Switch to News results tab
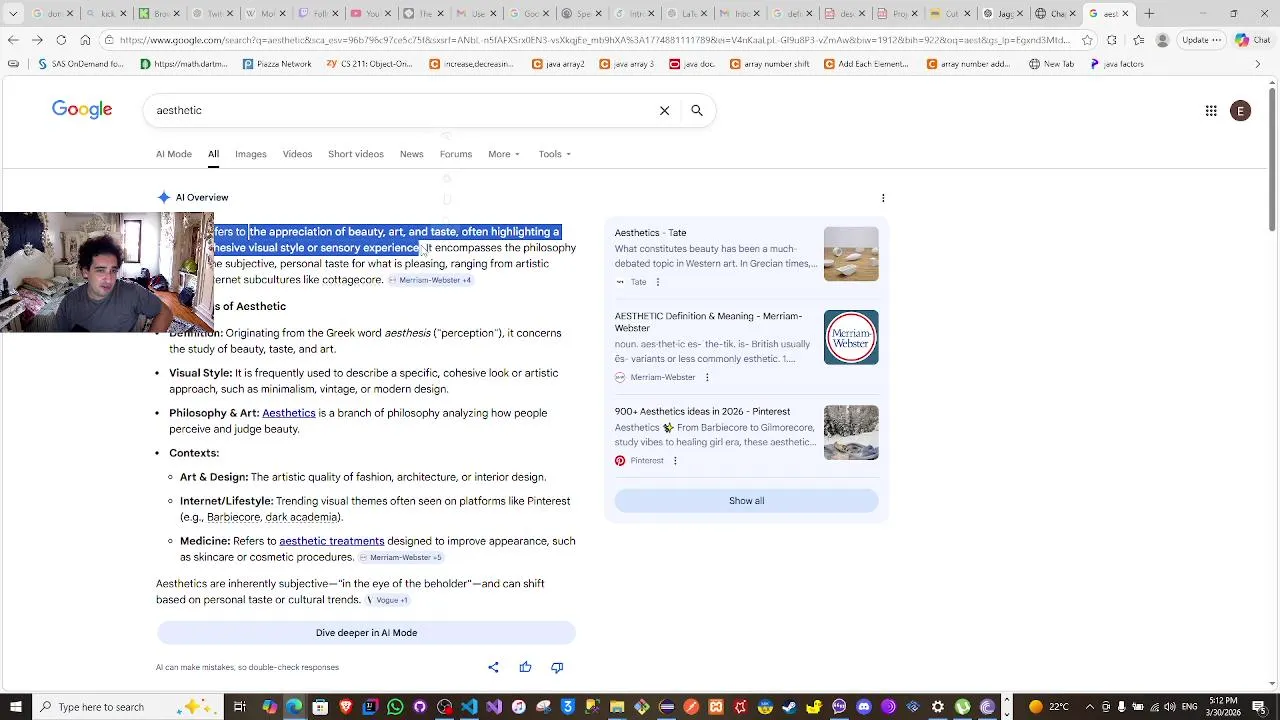 click(412, 154)
